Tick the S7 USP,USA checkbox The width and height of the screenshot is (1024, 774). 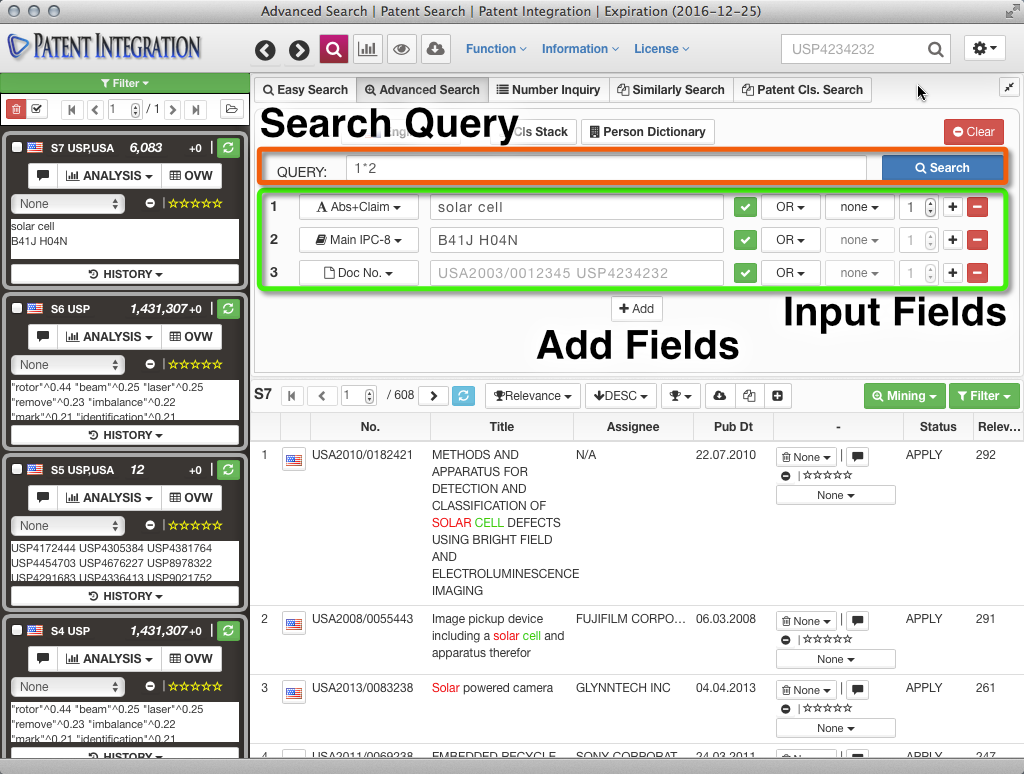point(17,147)
